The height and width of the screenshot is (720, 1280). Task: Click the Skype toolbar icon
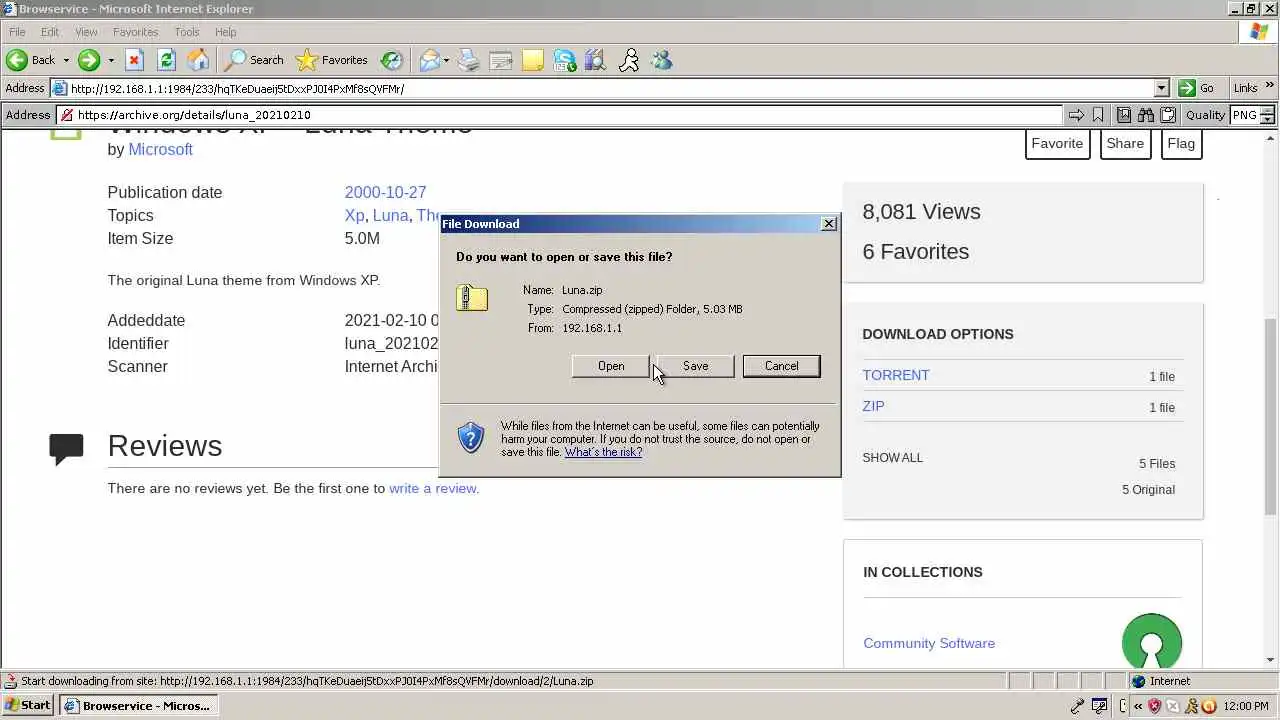565,60
